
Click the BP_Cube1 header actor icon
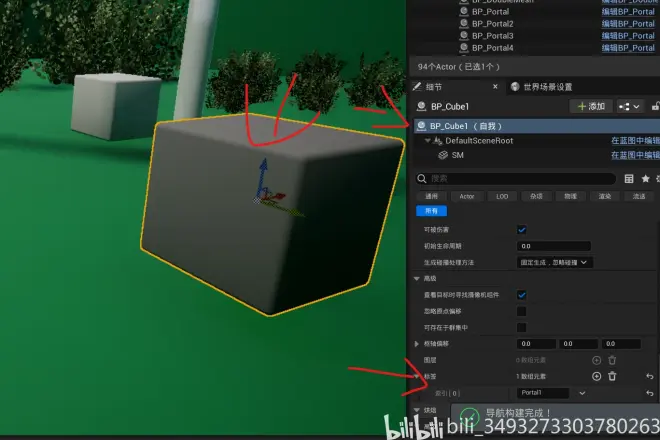click(x=421, y=106)
